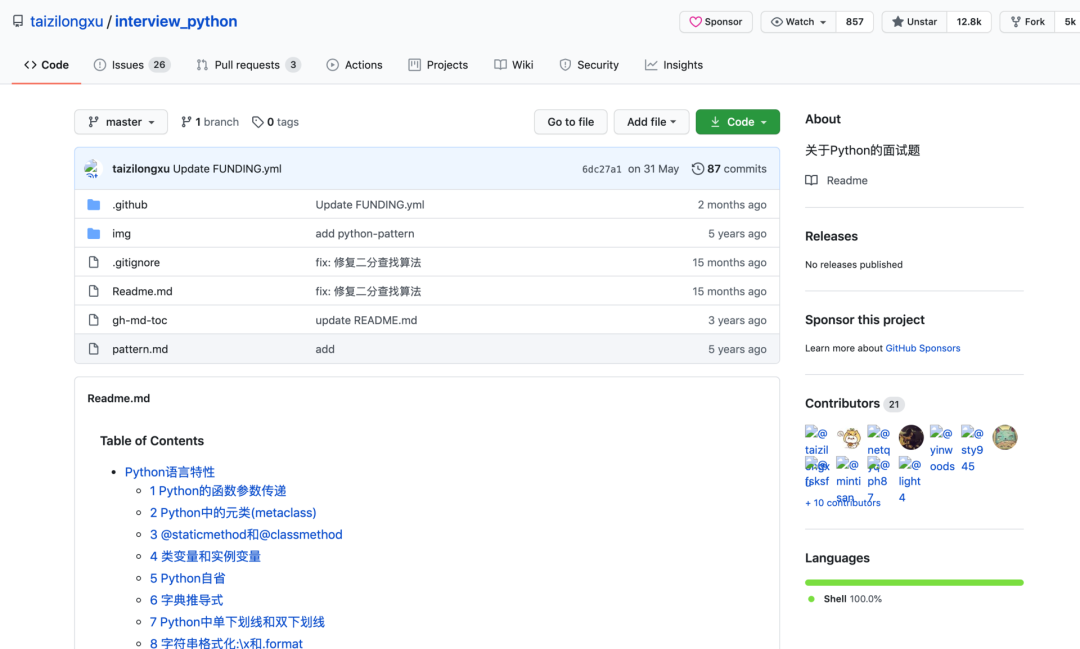Open the img folder
1080x649 pixels.
[x=121, y=234]
